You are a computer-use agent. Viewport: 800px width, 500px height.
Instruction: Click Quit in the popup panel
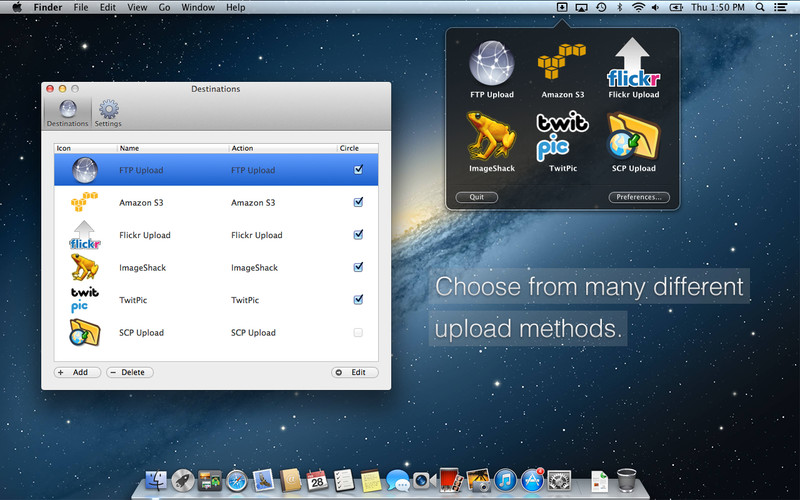pos(477,197)
